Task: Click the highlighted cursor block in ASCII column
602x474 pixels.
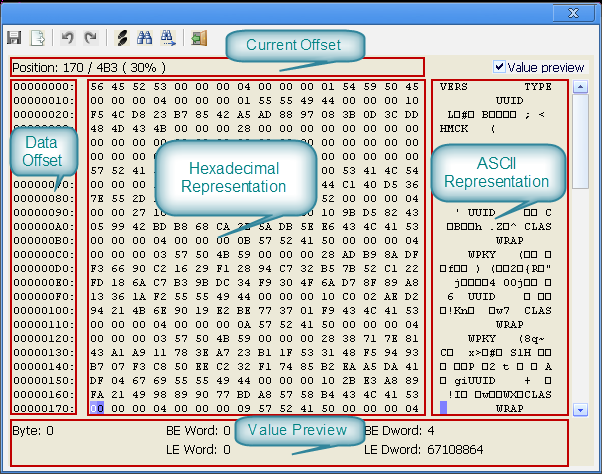Action: click(x=443, y=408)
